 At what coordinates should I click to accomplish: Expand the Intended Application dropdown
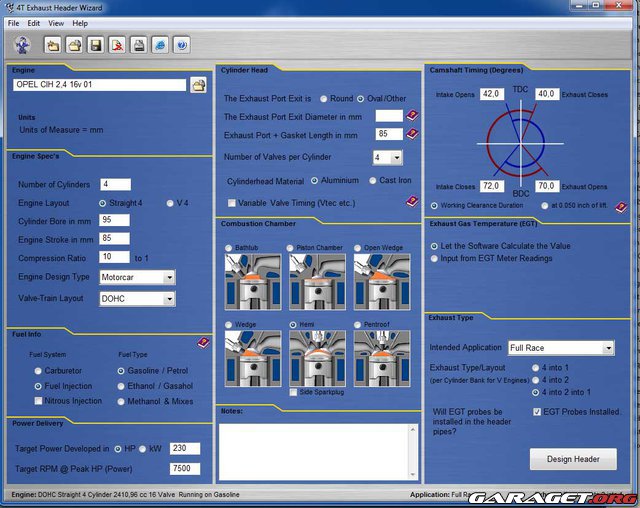(607, 348)
